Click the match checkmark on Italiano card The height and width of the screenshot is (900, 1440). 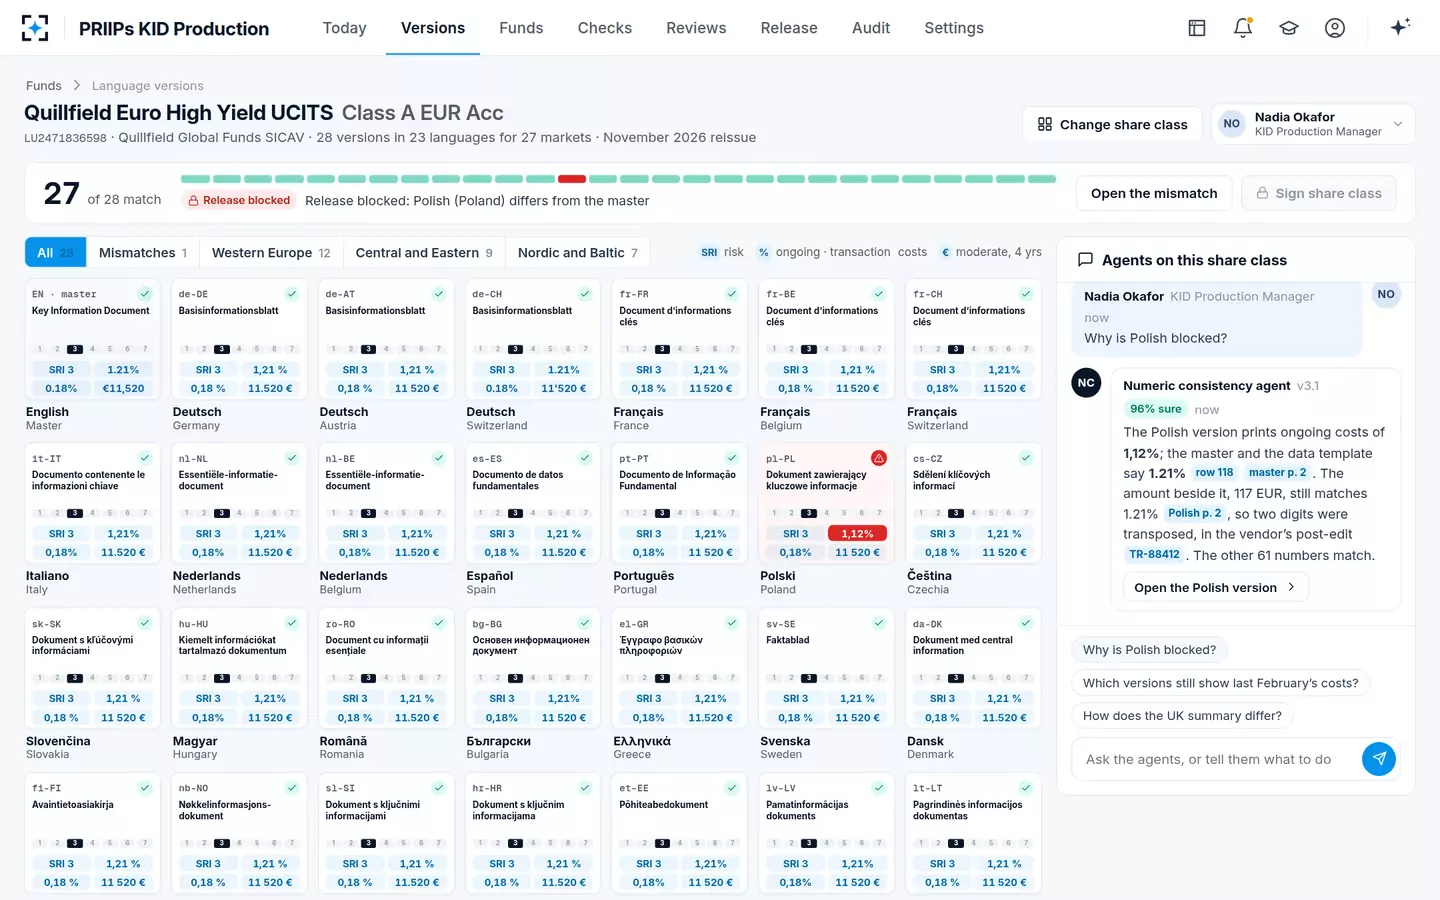(145, 458)
